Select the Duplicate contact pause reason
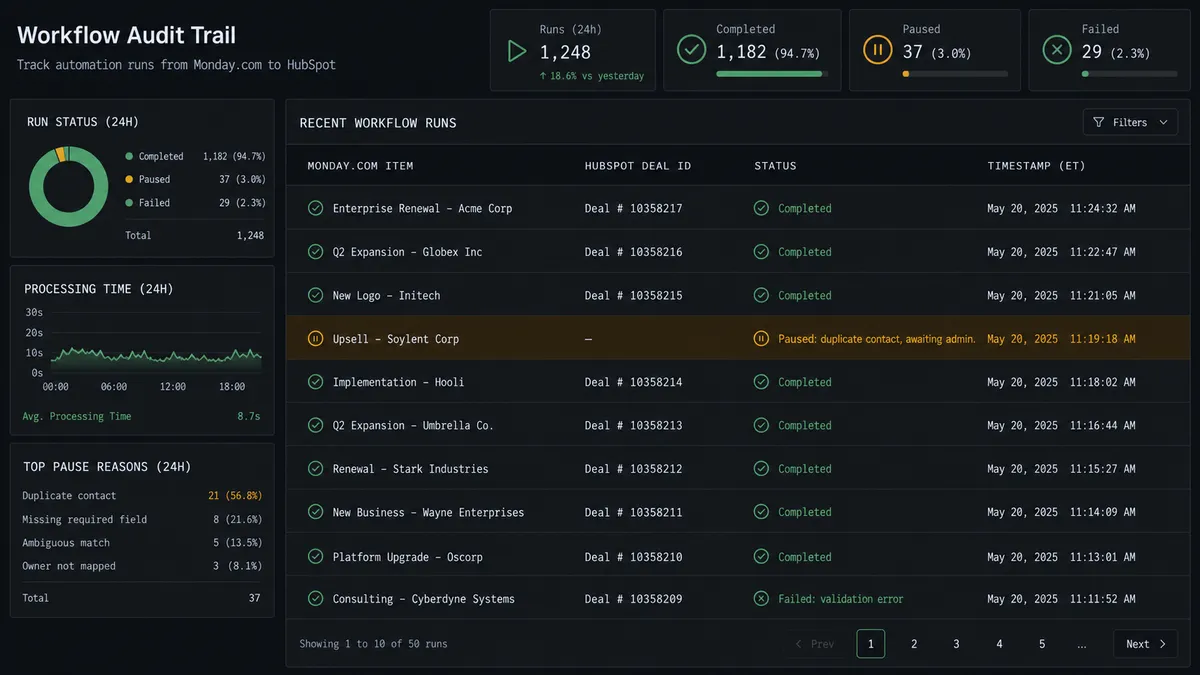This screenshot has height=675, width=1200. (x=141, y=496)
